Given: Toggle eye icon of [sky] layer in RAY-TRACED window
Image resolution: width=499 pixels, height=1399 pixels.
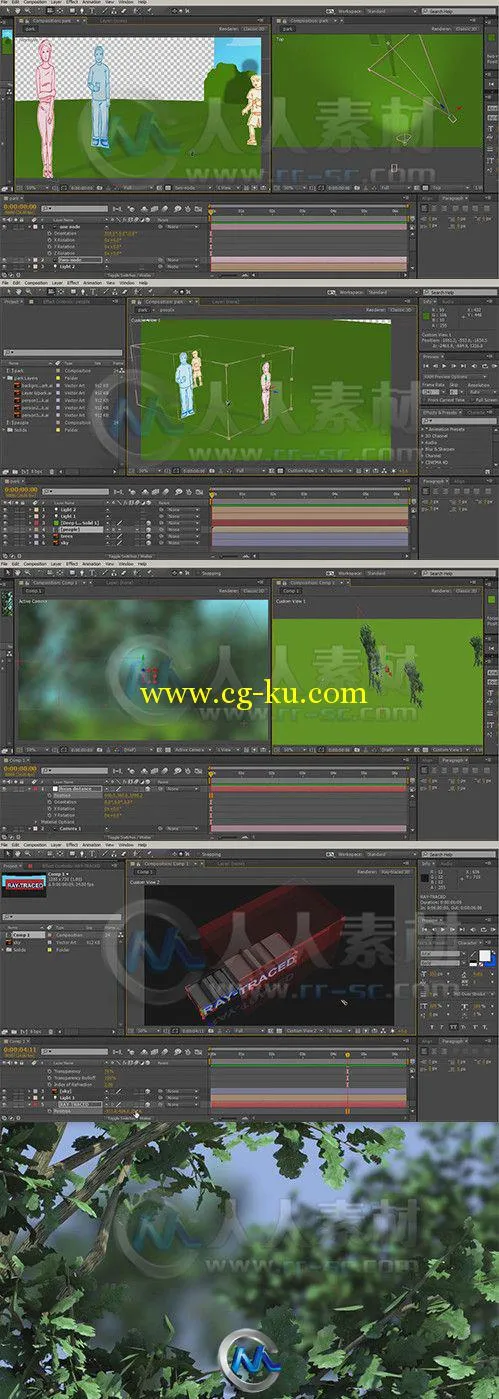Looking at the screenshot, I should [7, 1091].
